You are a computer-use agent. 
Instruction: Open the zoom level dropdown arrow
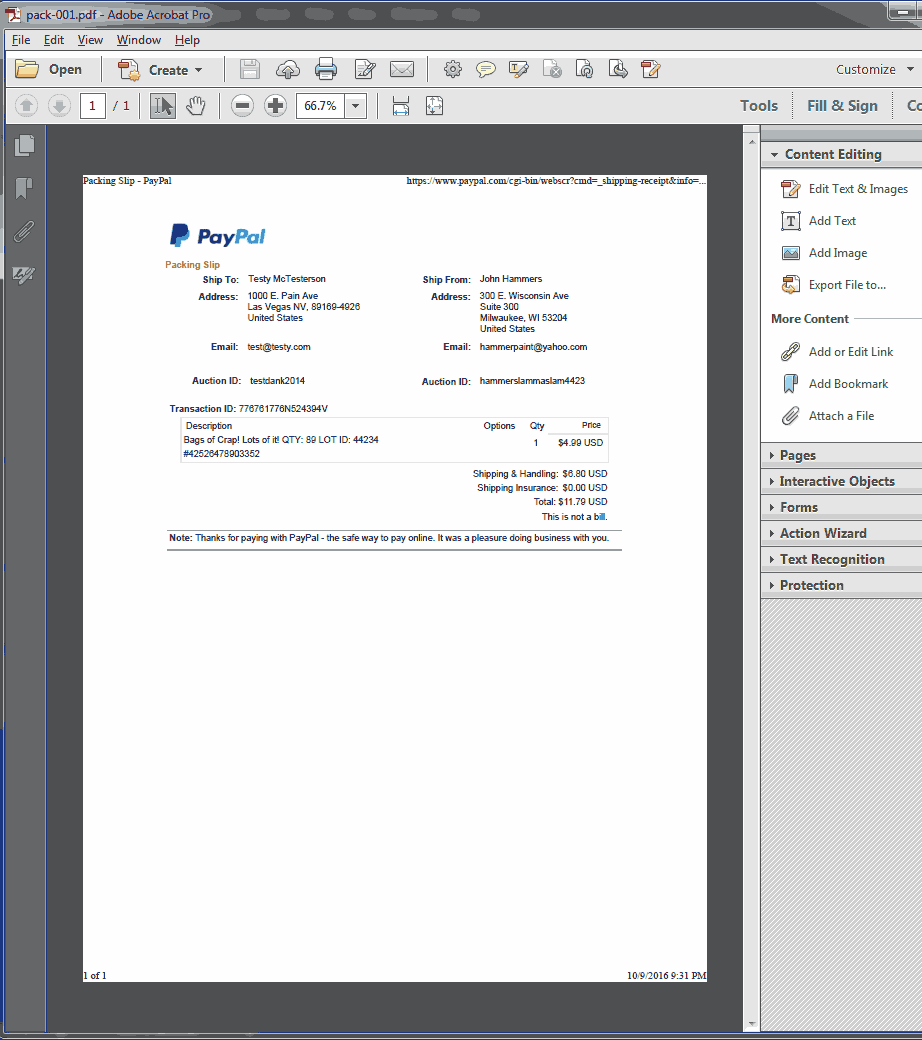coord(356,105)
